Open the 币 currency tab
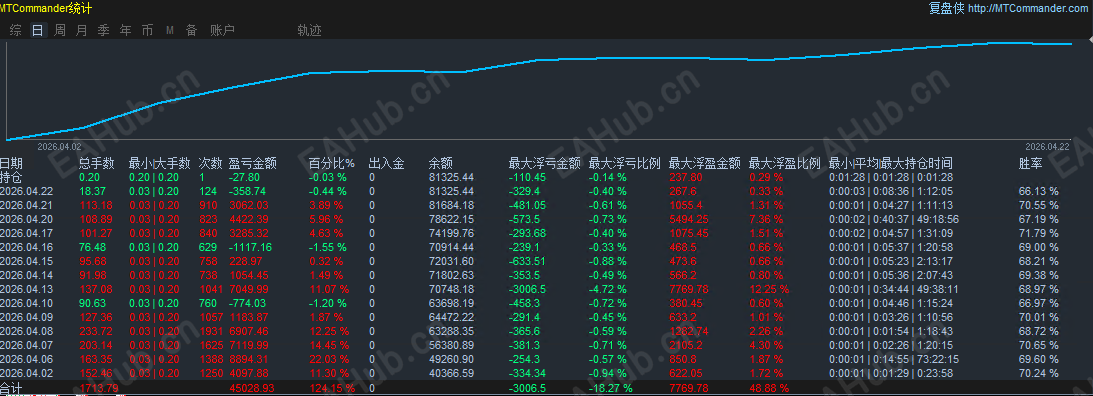Image resolution: width=1093 pixels, height=396 pixels. pos(147,30)
